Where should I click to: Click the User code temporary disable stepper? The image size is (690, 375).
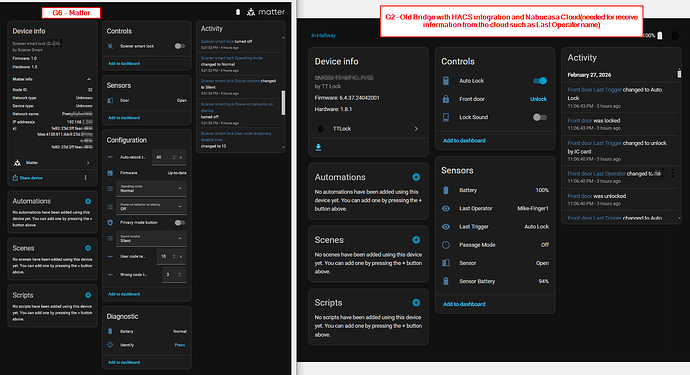click(x=174, y=256)
